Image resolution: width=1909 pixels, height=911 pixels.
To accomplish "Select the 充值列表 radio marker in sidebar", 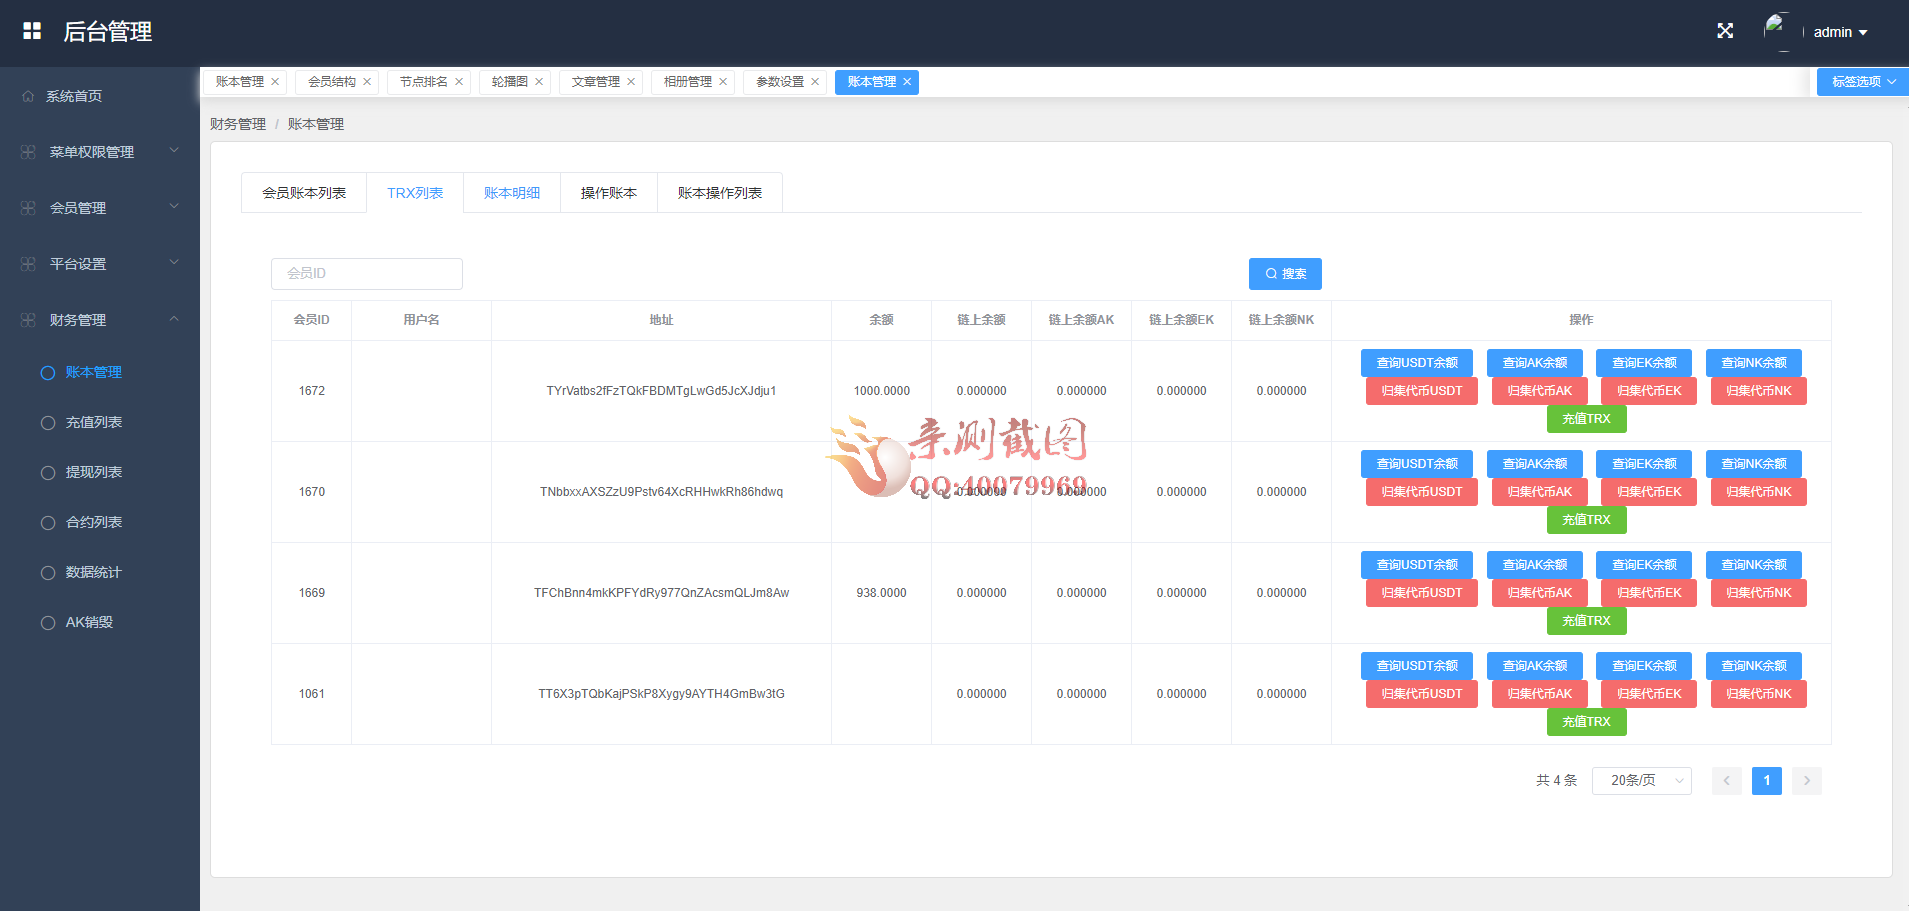I will pyautogui.click(x=47, y=422).
